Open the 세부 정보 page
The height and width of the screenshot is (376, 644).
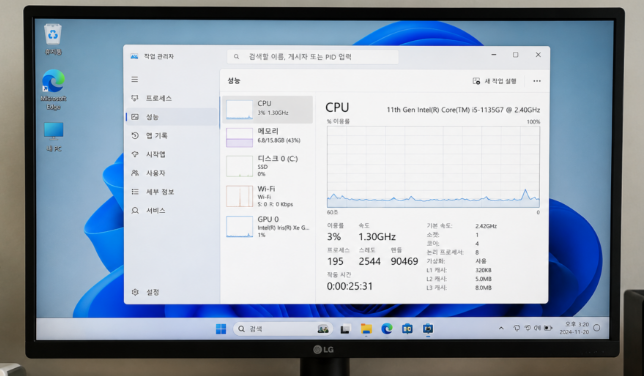click(x=172, y=191)
